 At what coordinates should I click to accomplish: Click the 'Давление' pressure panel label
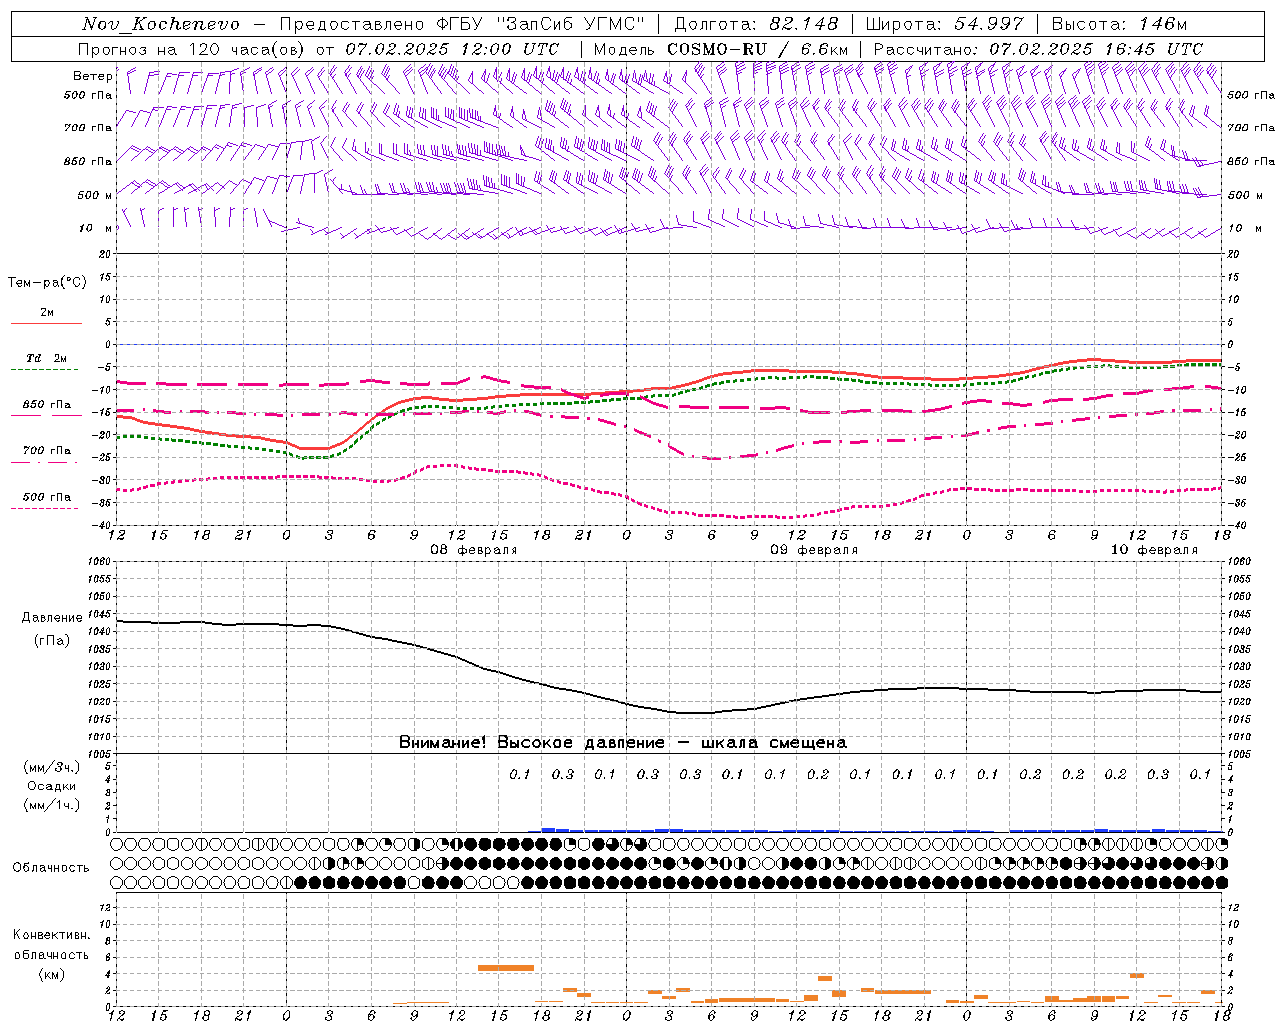point(52,618)
